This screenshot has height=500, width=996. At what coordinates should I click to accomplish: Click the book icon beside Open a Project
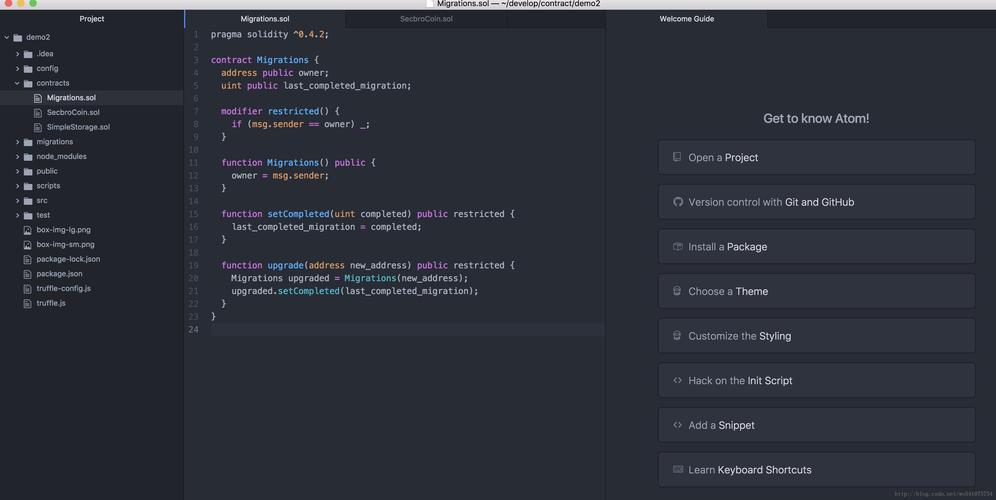(x=677, y=157)
